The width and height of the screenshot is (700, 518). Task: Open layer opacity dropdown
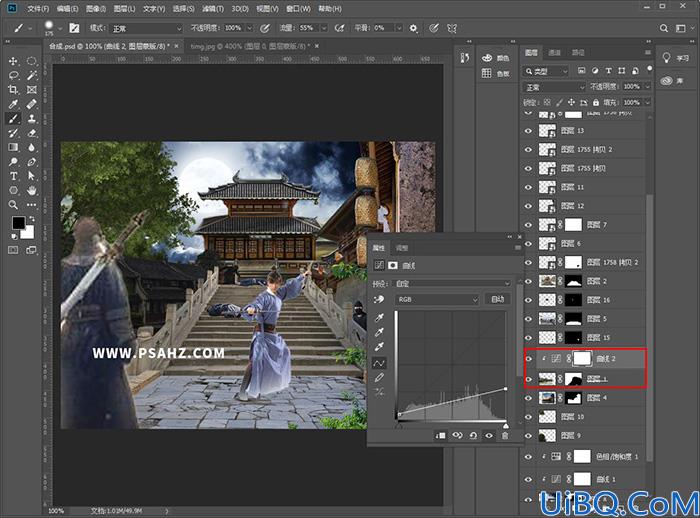[647, 87]
